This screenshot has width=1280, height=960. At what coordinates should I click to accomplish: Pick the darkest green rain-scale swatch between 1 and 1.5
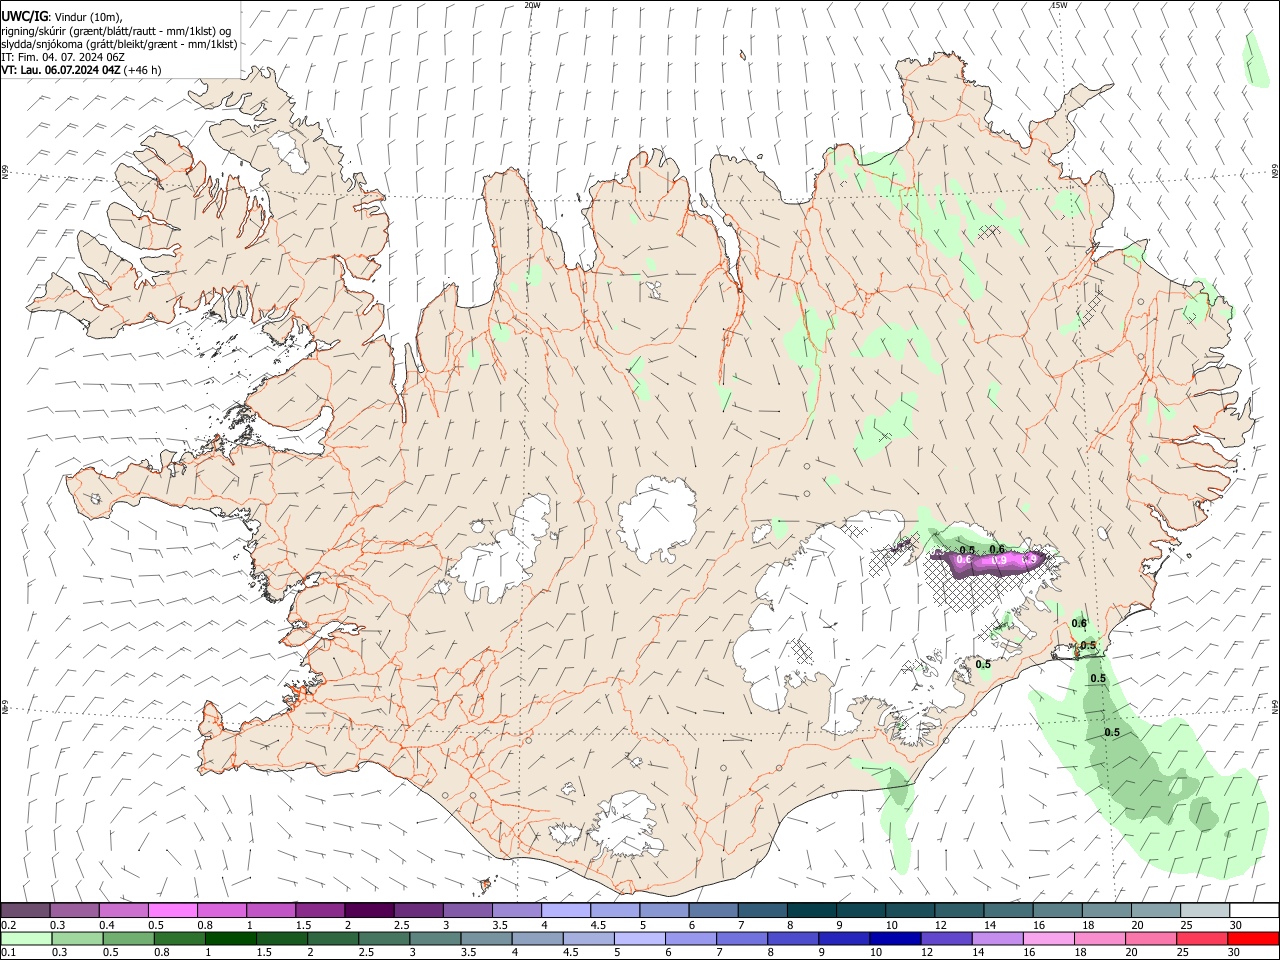coord(231,938)
